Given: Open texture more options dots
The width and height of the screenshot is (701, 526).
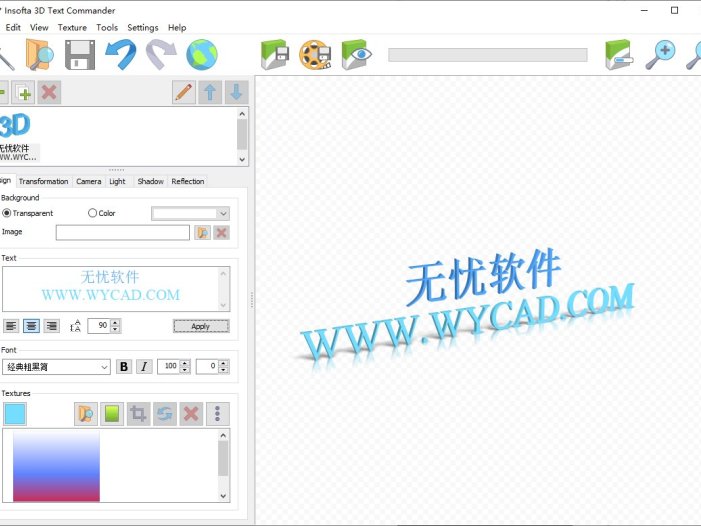Looking at the screenshot, I should click(x=218, y=414).
